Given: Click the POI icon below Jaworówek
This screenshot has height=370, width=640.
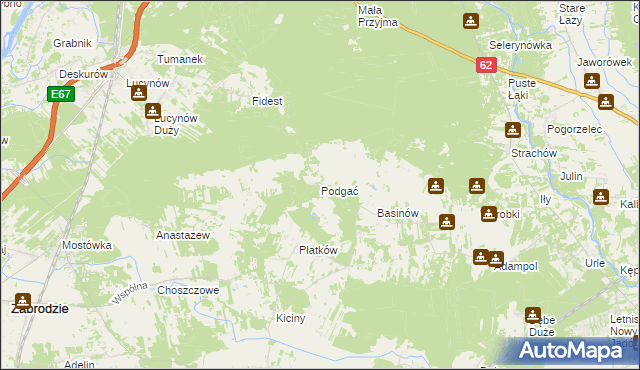Looking at the screenshot, I should (x=591, y=81).
